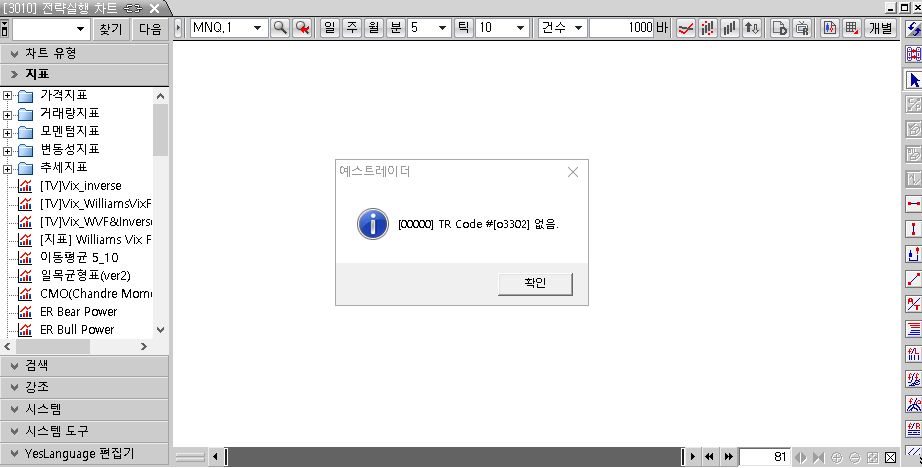Click the bar chart icon in top toolbar
This screenshot has width=922, height=468.
[730, 28]
